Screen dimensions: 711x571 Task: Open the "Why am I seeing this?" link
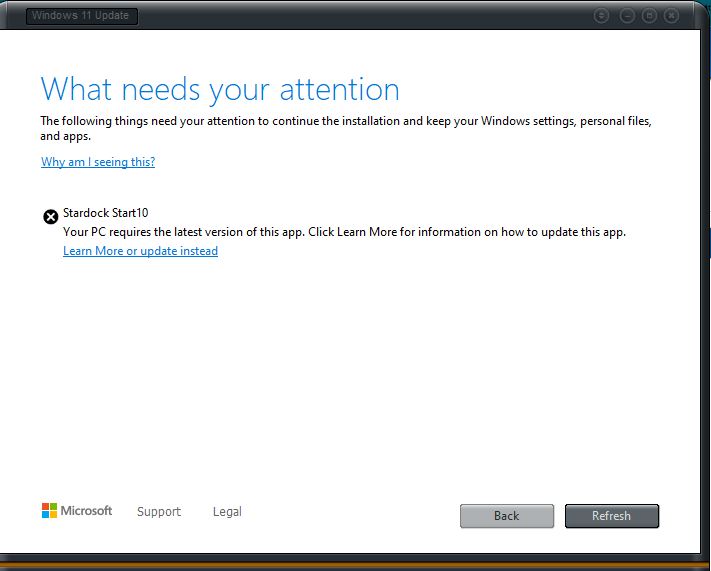point(98,162)
